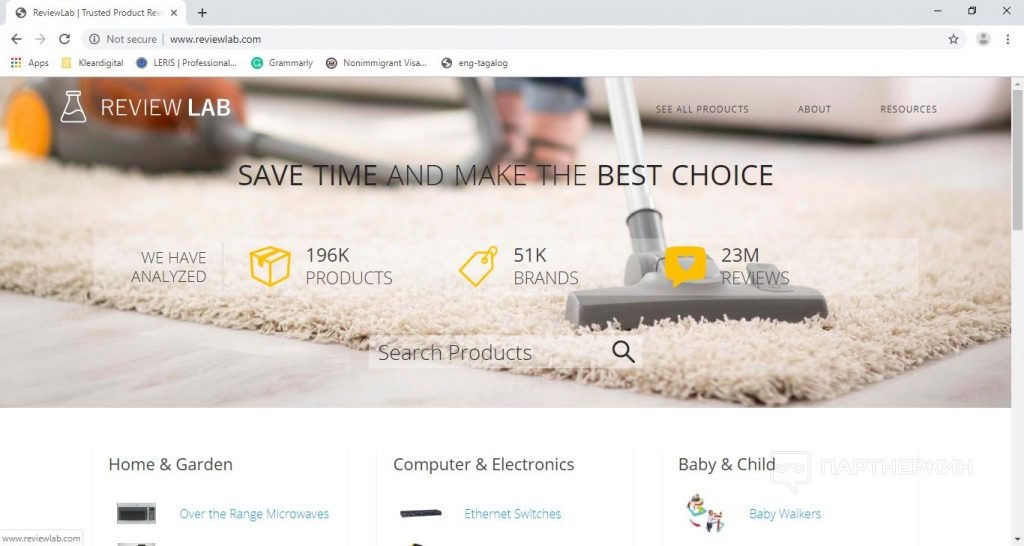Bookmark this page with the star icon
Viewport: 1024px width, 546px height.
(953, 39)
